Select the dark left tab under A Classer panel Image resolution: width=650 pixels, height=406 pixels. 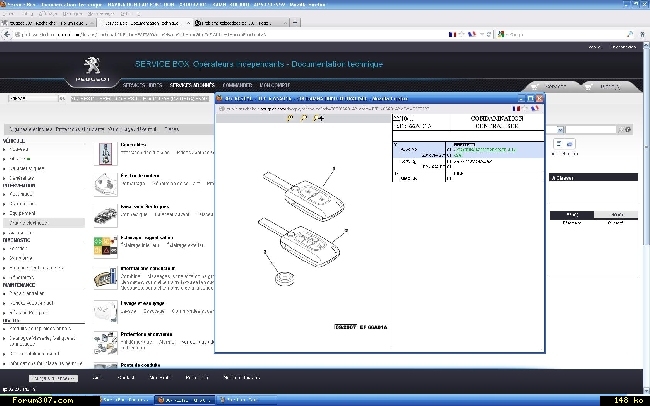(572, 215)
